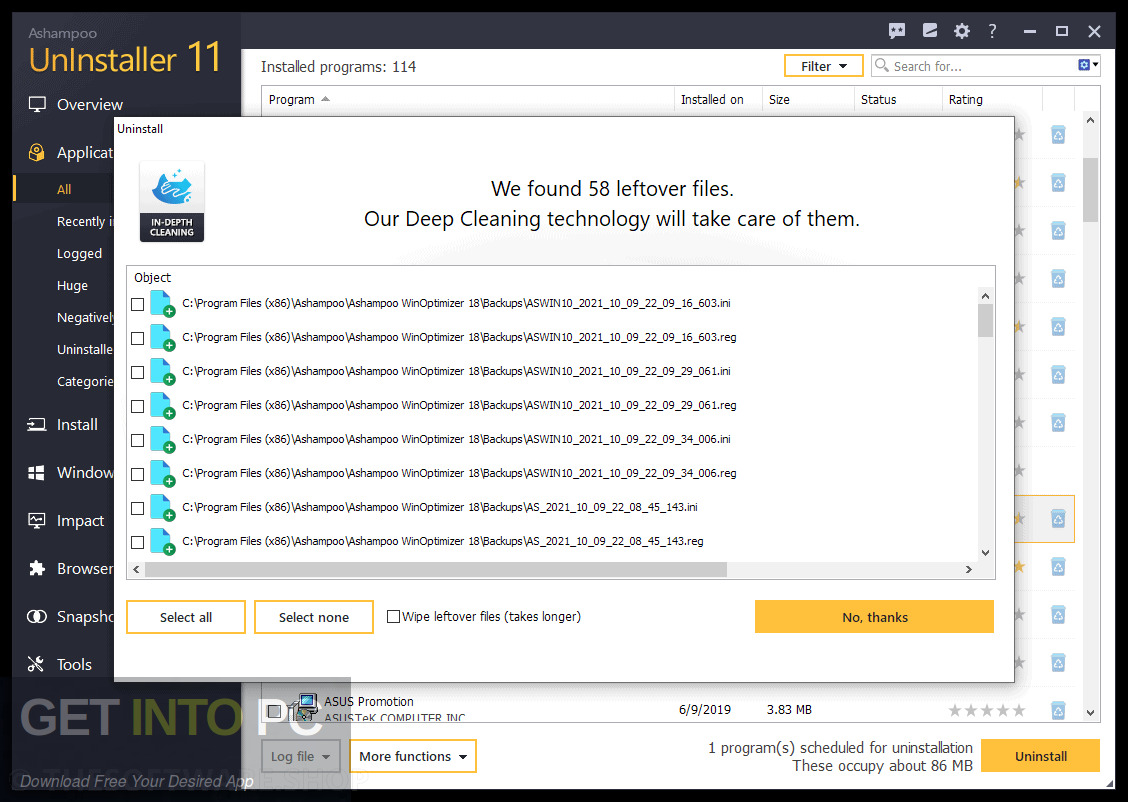Viewport: 1128px width, 802px height.
Task: Click the Browser puzzle-piece icon
Action: coord(37,568)
